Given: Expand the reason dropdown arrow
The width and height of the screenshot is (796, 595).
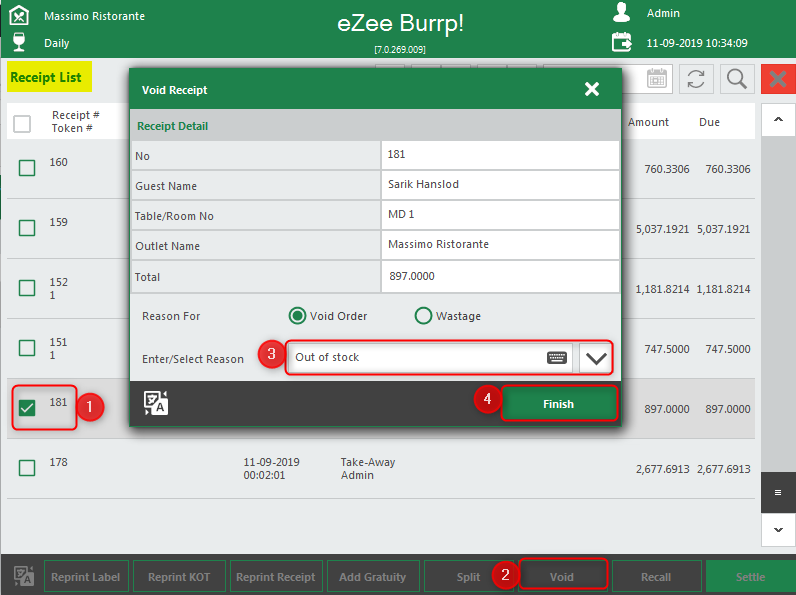Looking at the screenshot, I should pyautogui.click(x=596, y=358).
